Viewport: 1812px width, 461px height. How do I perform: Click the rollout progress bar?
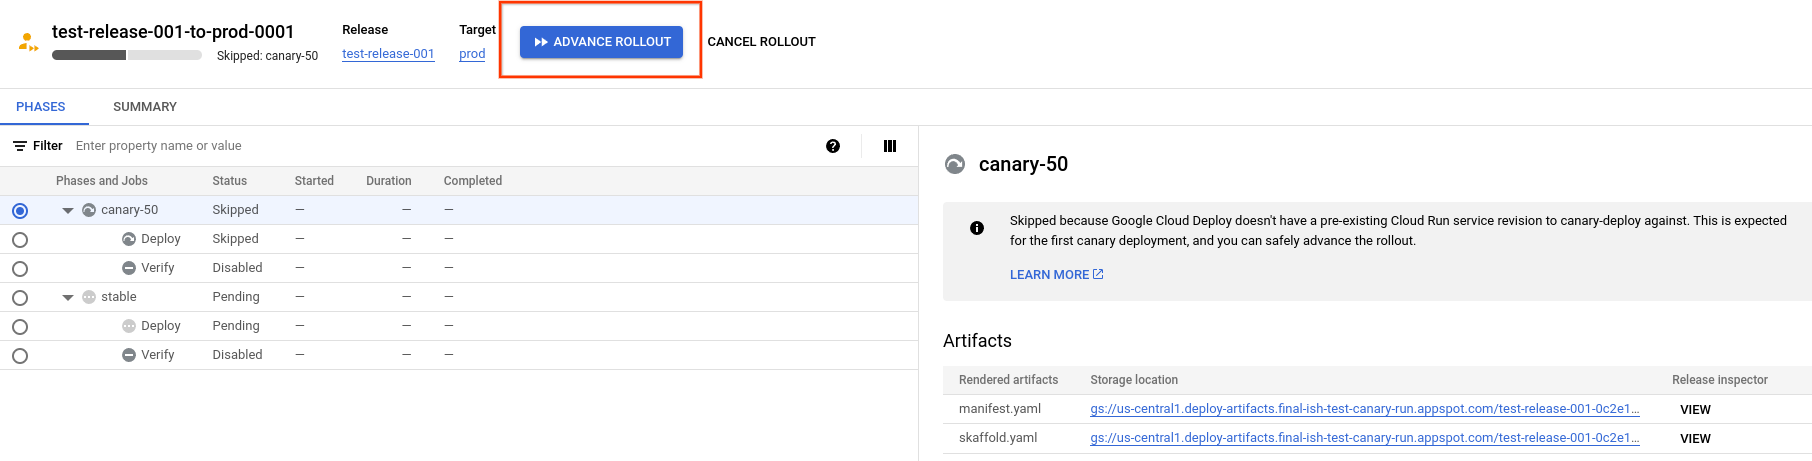127,55
